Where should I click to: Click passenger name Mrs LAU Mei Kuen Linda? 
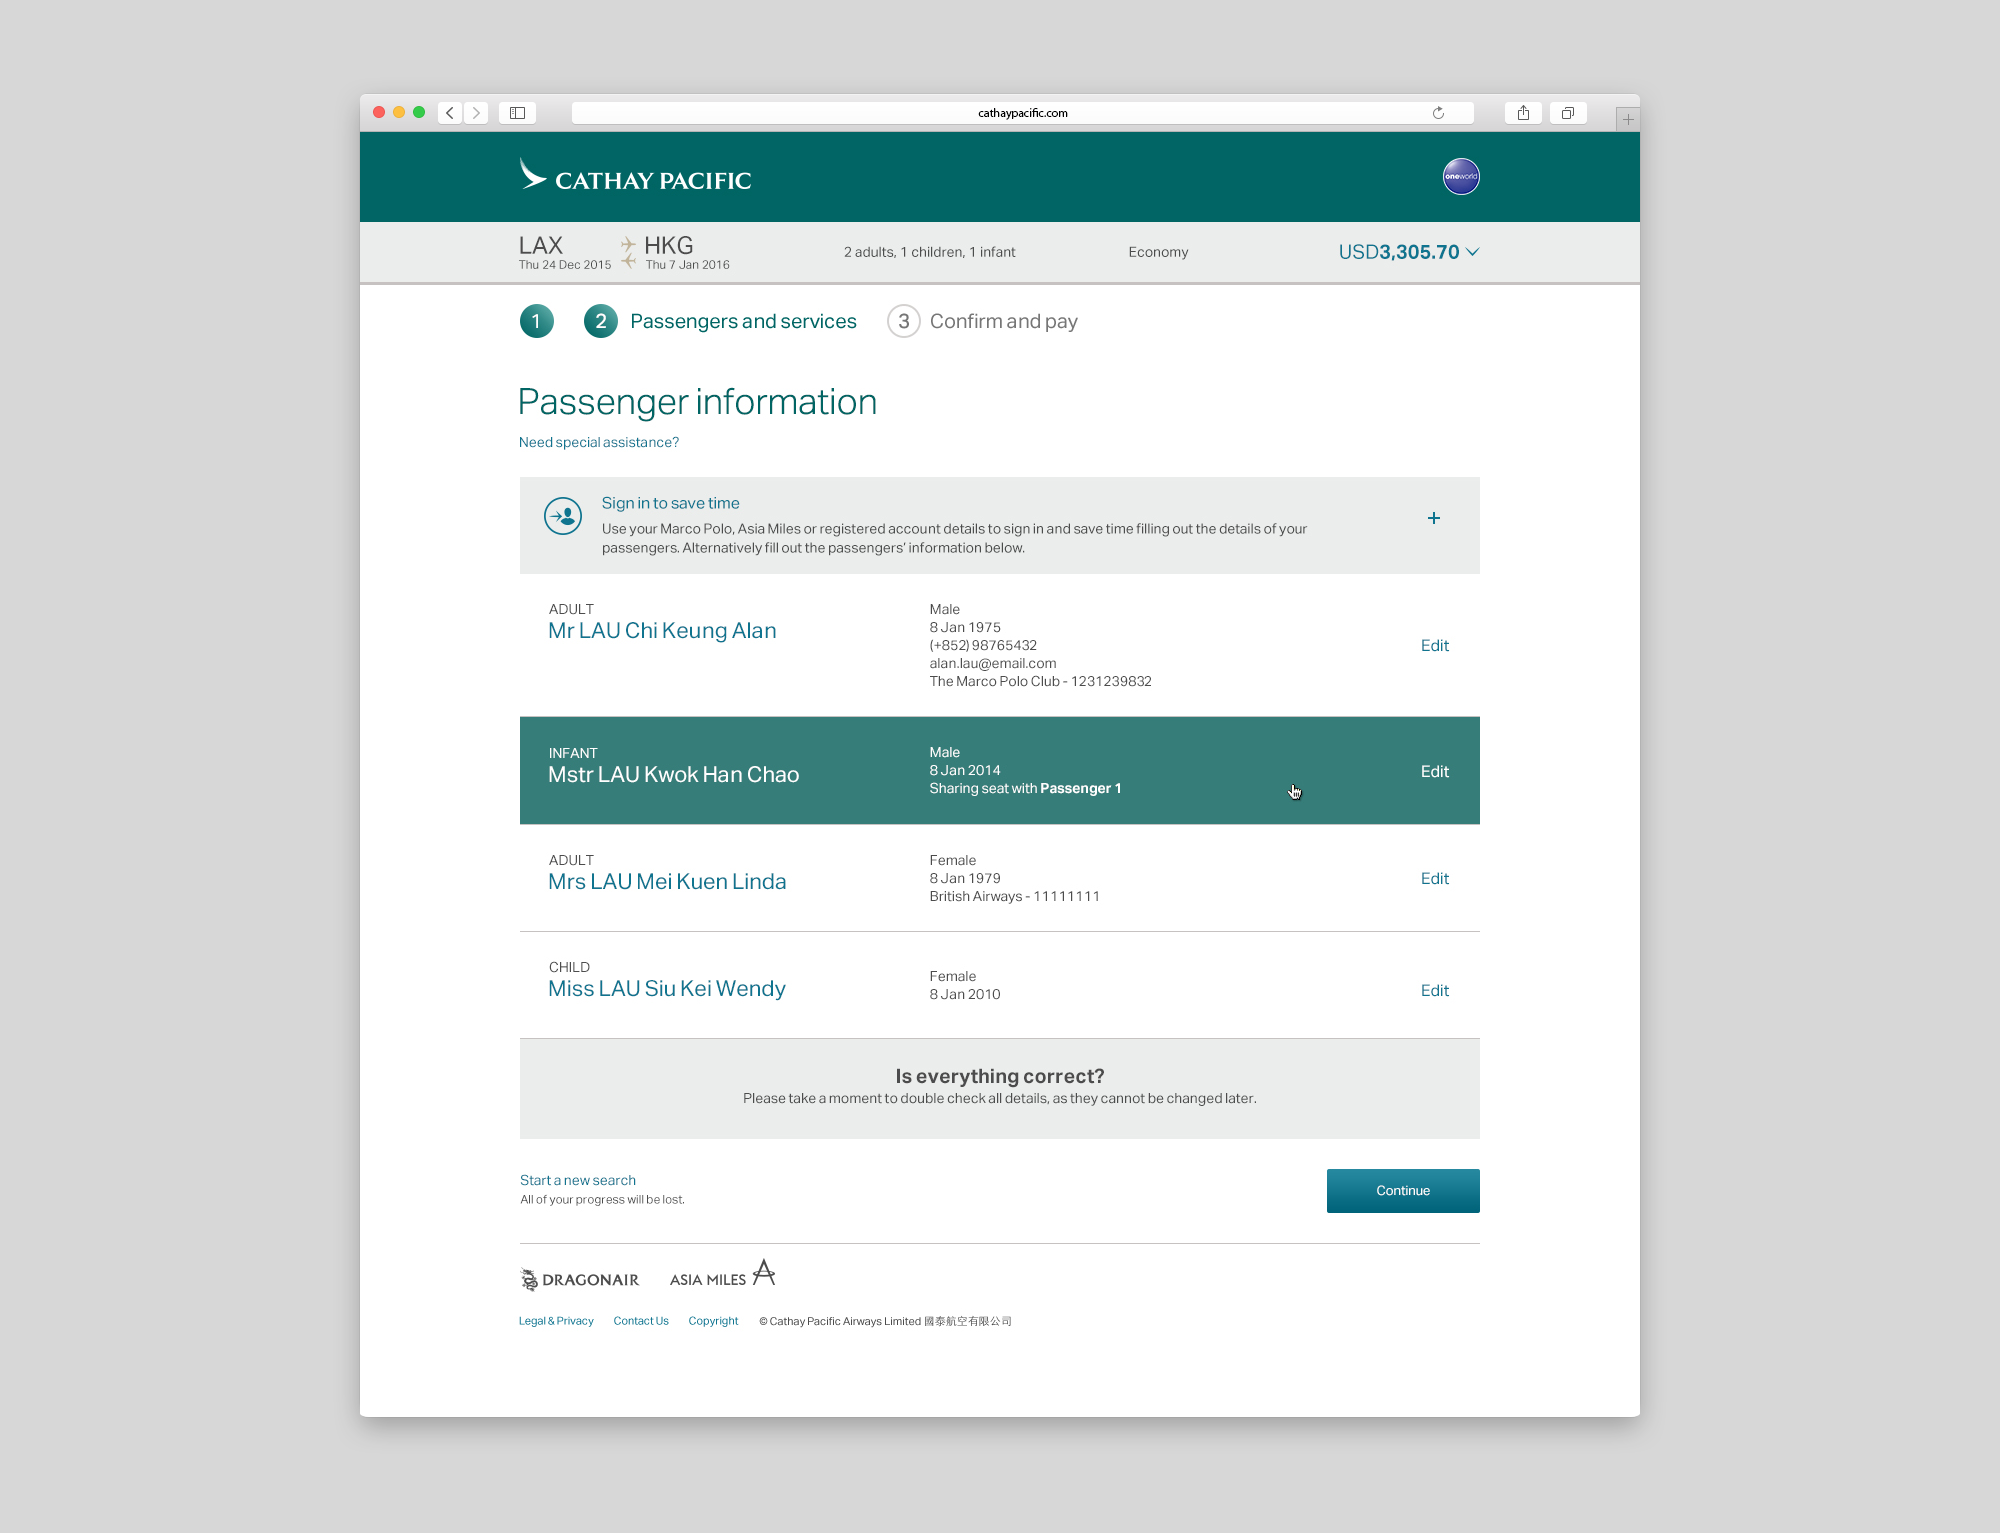coord(667,882)
